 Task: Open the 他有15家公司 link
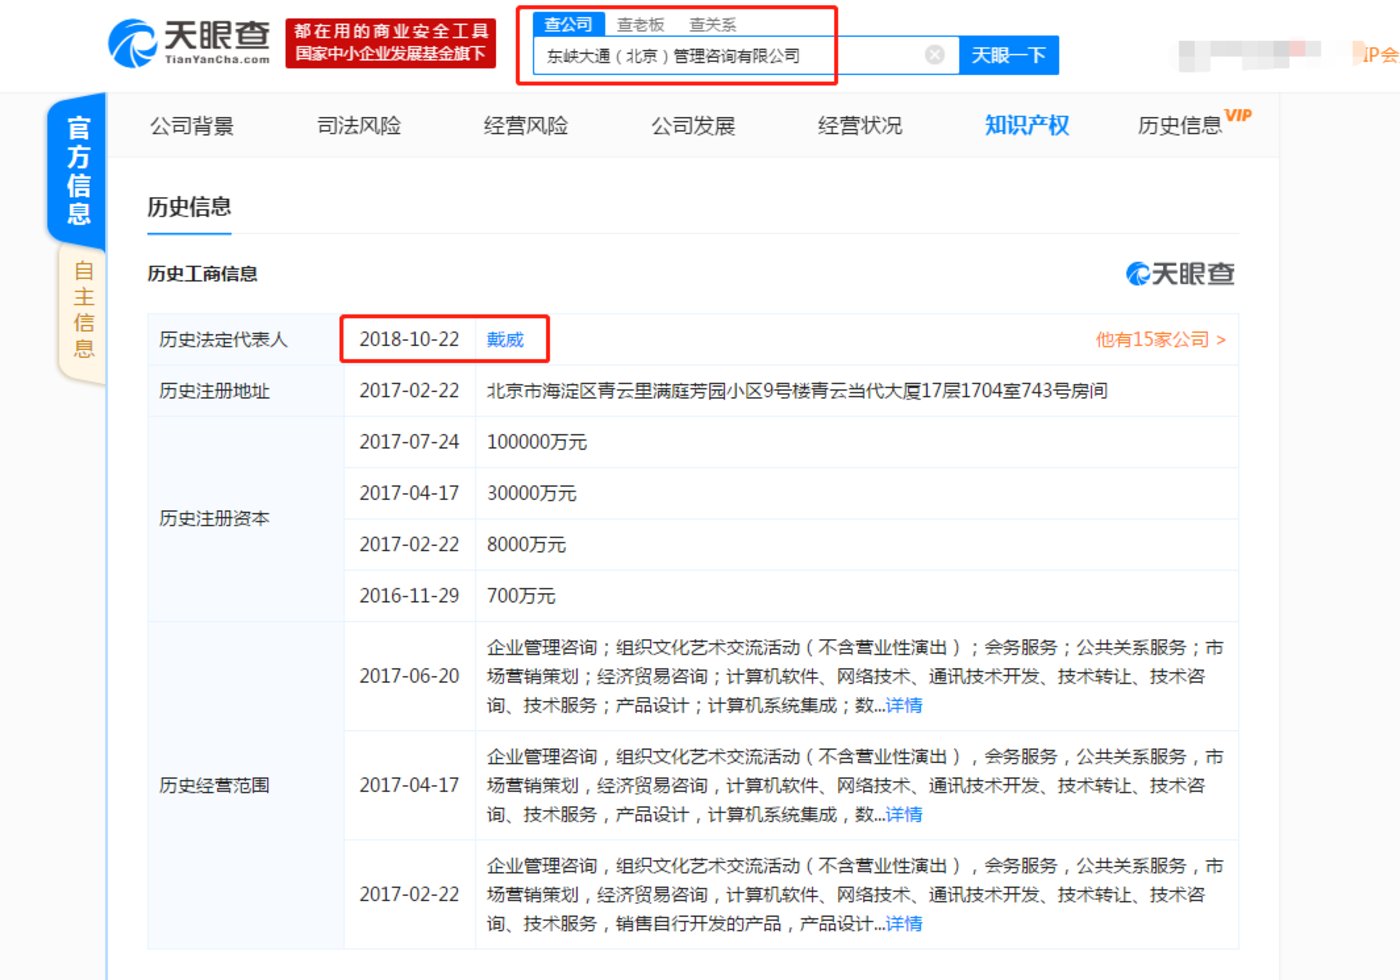pyautogui.click(x=1160, y=340)
